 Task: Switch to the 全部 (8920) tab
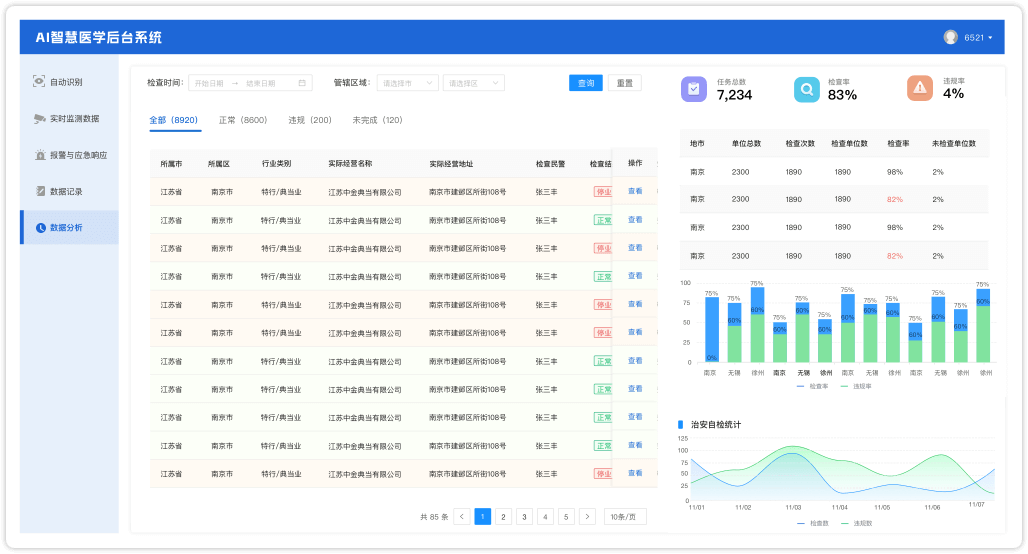point(174,120)
